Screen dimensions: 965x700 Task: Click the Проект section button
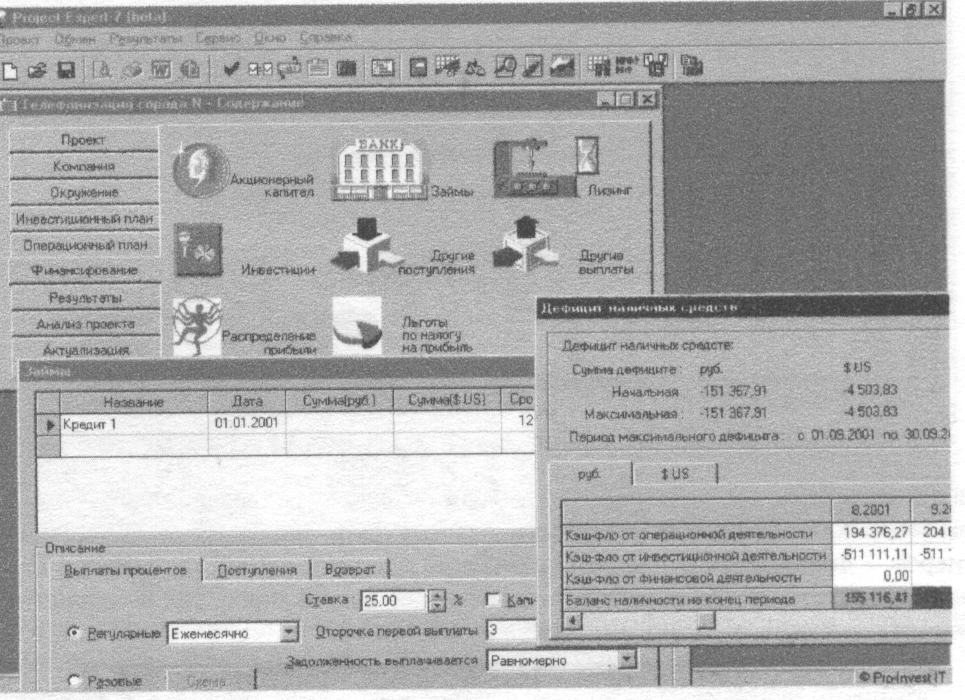[x=84, y=140]
